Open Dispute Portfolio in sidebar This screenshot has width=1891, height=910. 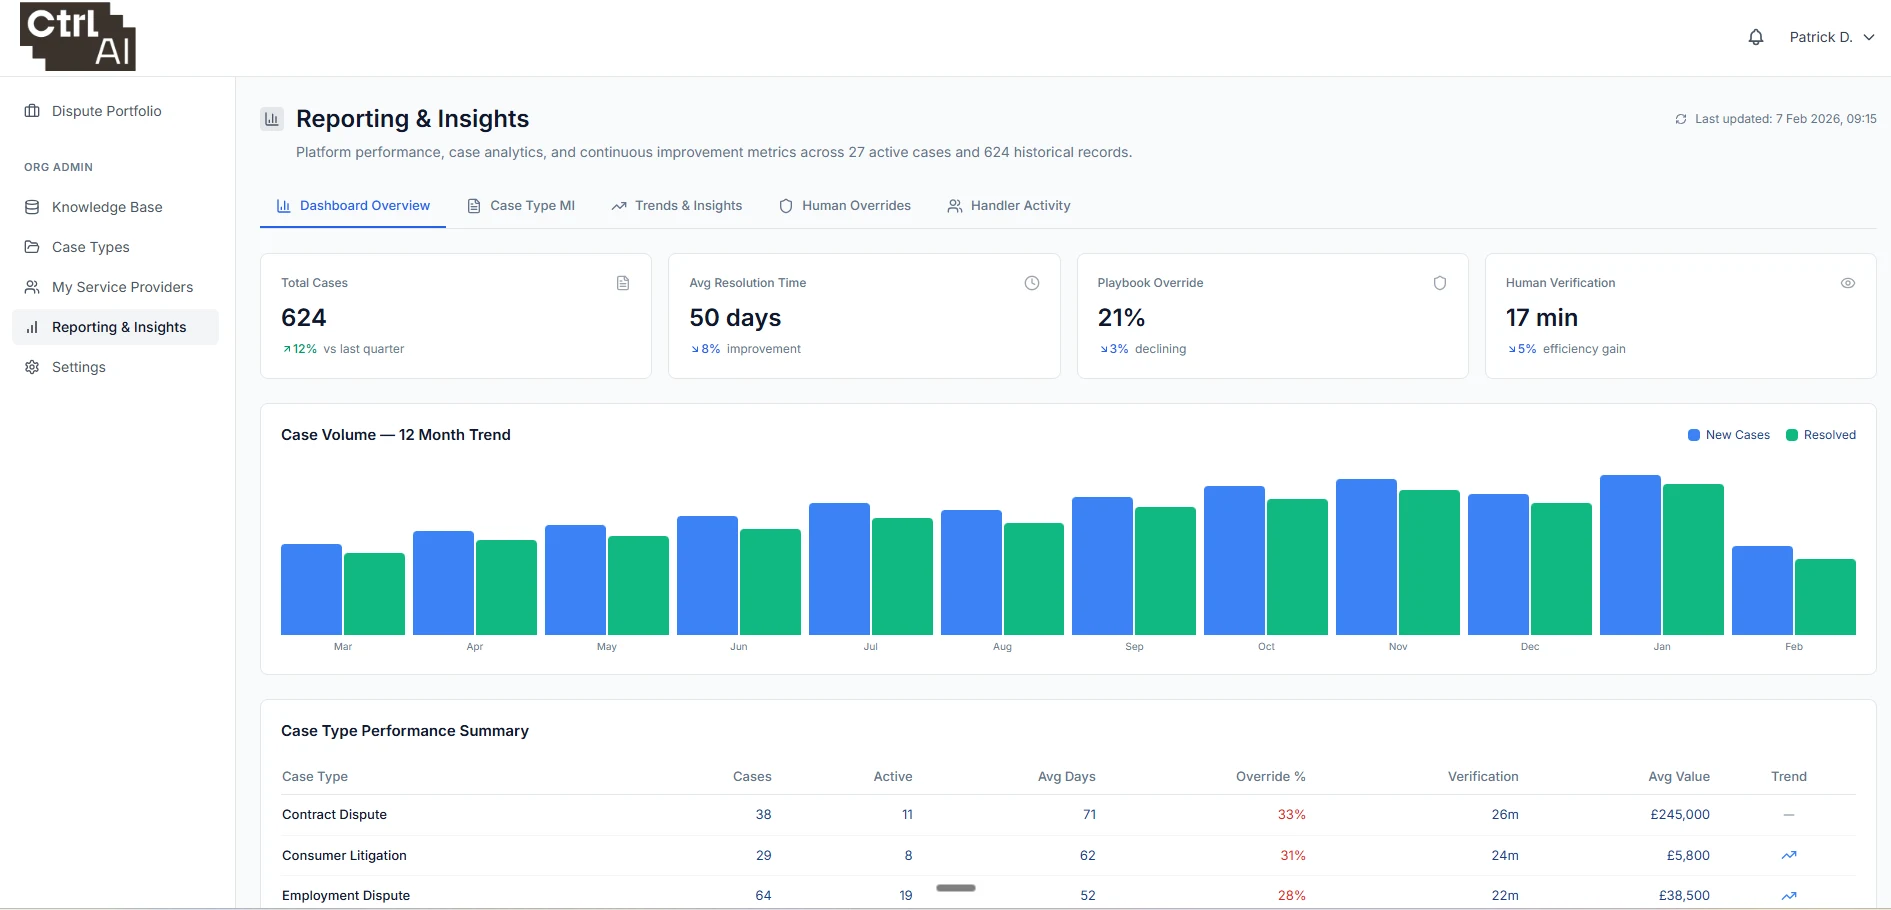pyautogui.click(x=115, y=111)
